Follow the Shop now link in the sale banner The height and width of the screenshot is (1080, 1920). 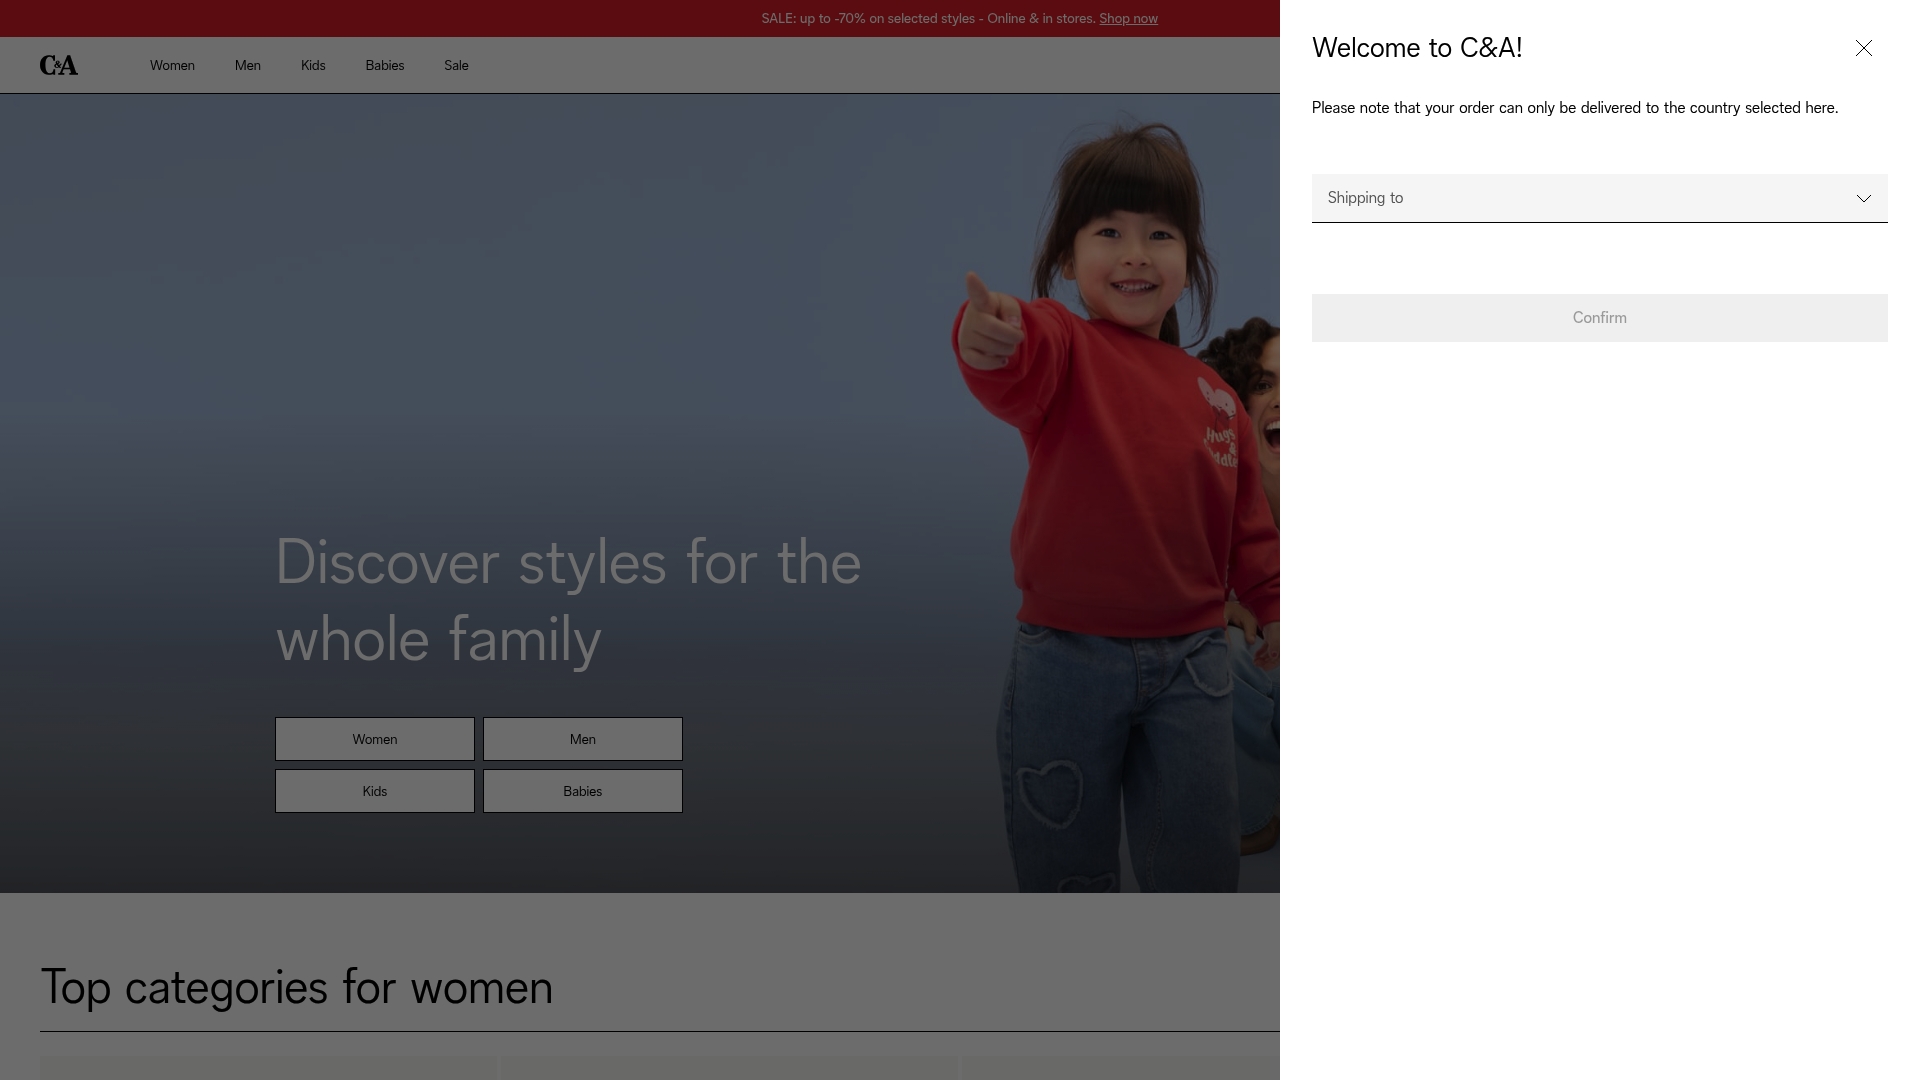click(x=1128, y=18)
